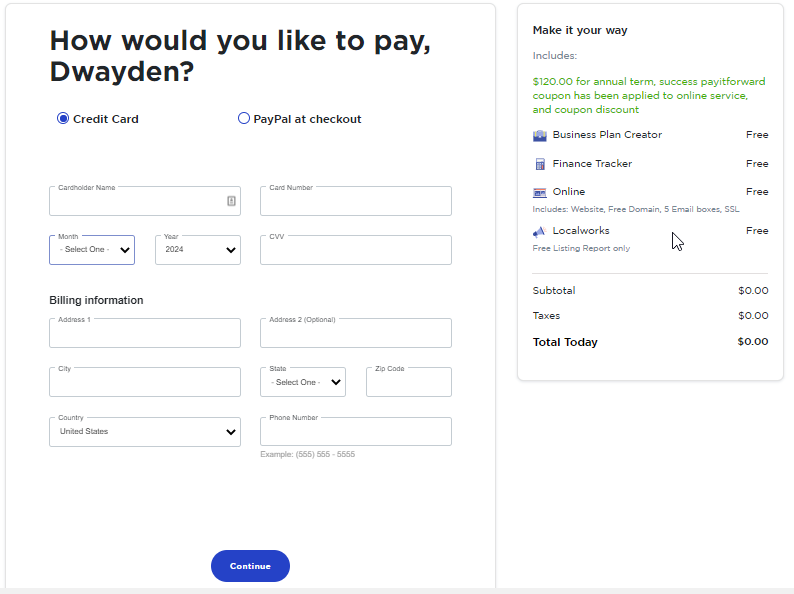794x594 pixels.
Task: Click the Business Plan Creator icon
Action: point(540,135)
